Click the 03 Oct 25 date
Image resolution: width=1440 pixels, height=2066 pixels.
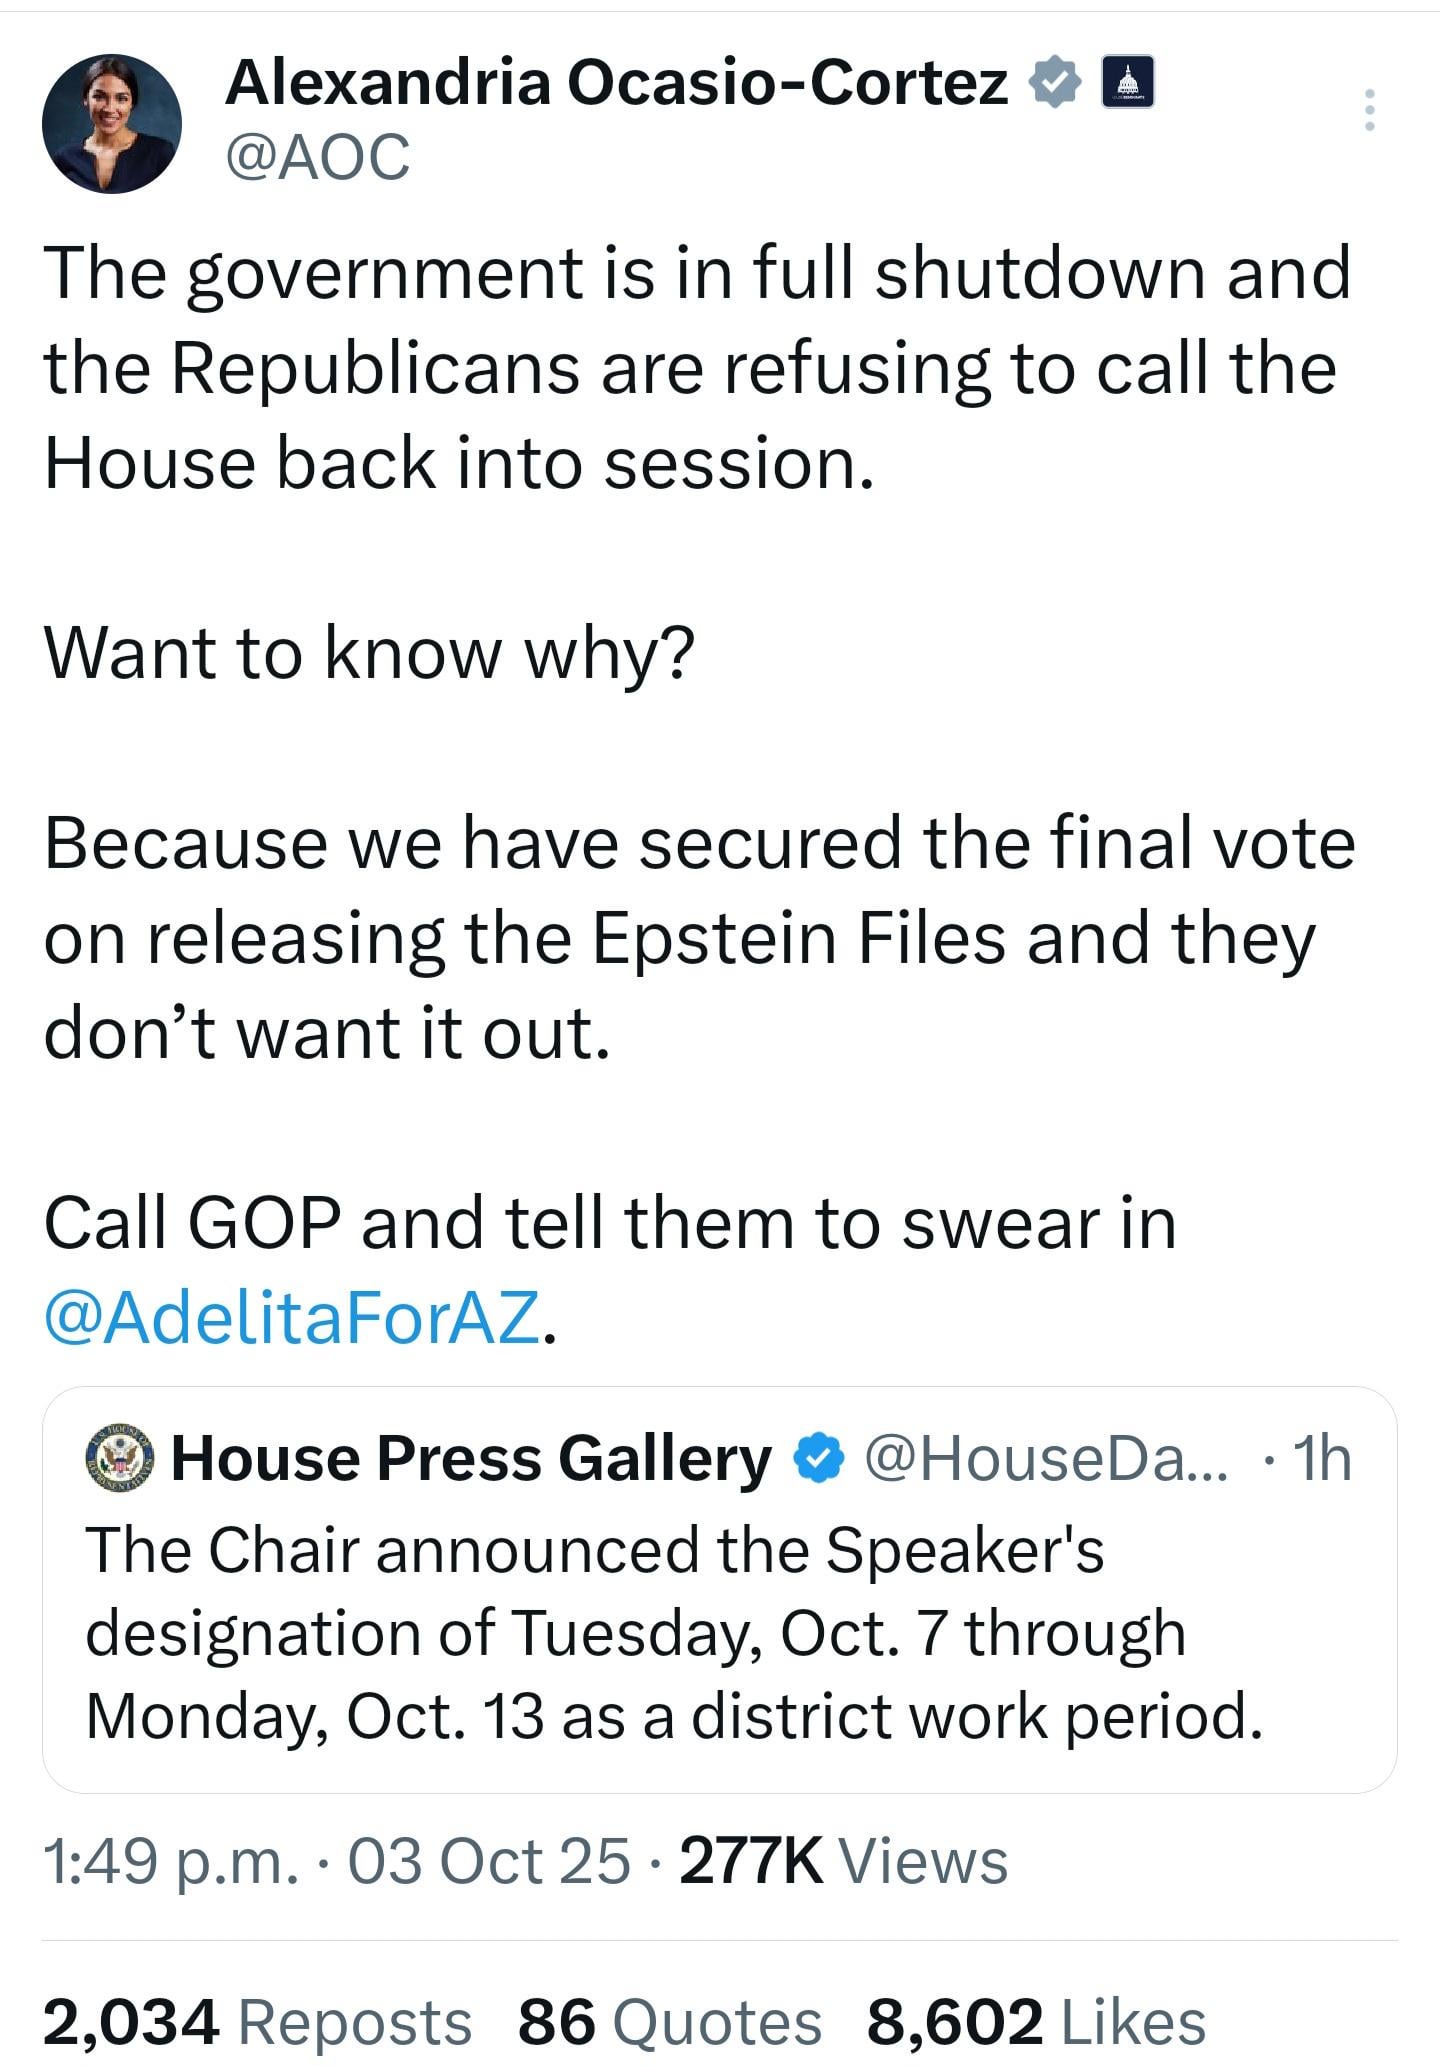point(489,1861)
